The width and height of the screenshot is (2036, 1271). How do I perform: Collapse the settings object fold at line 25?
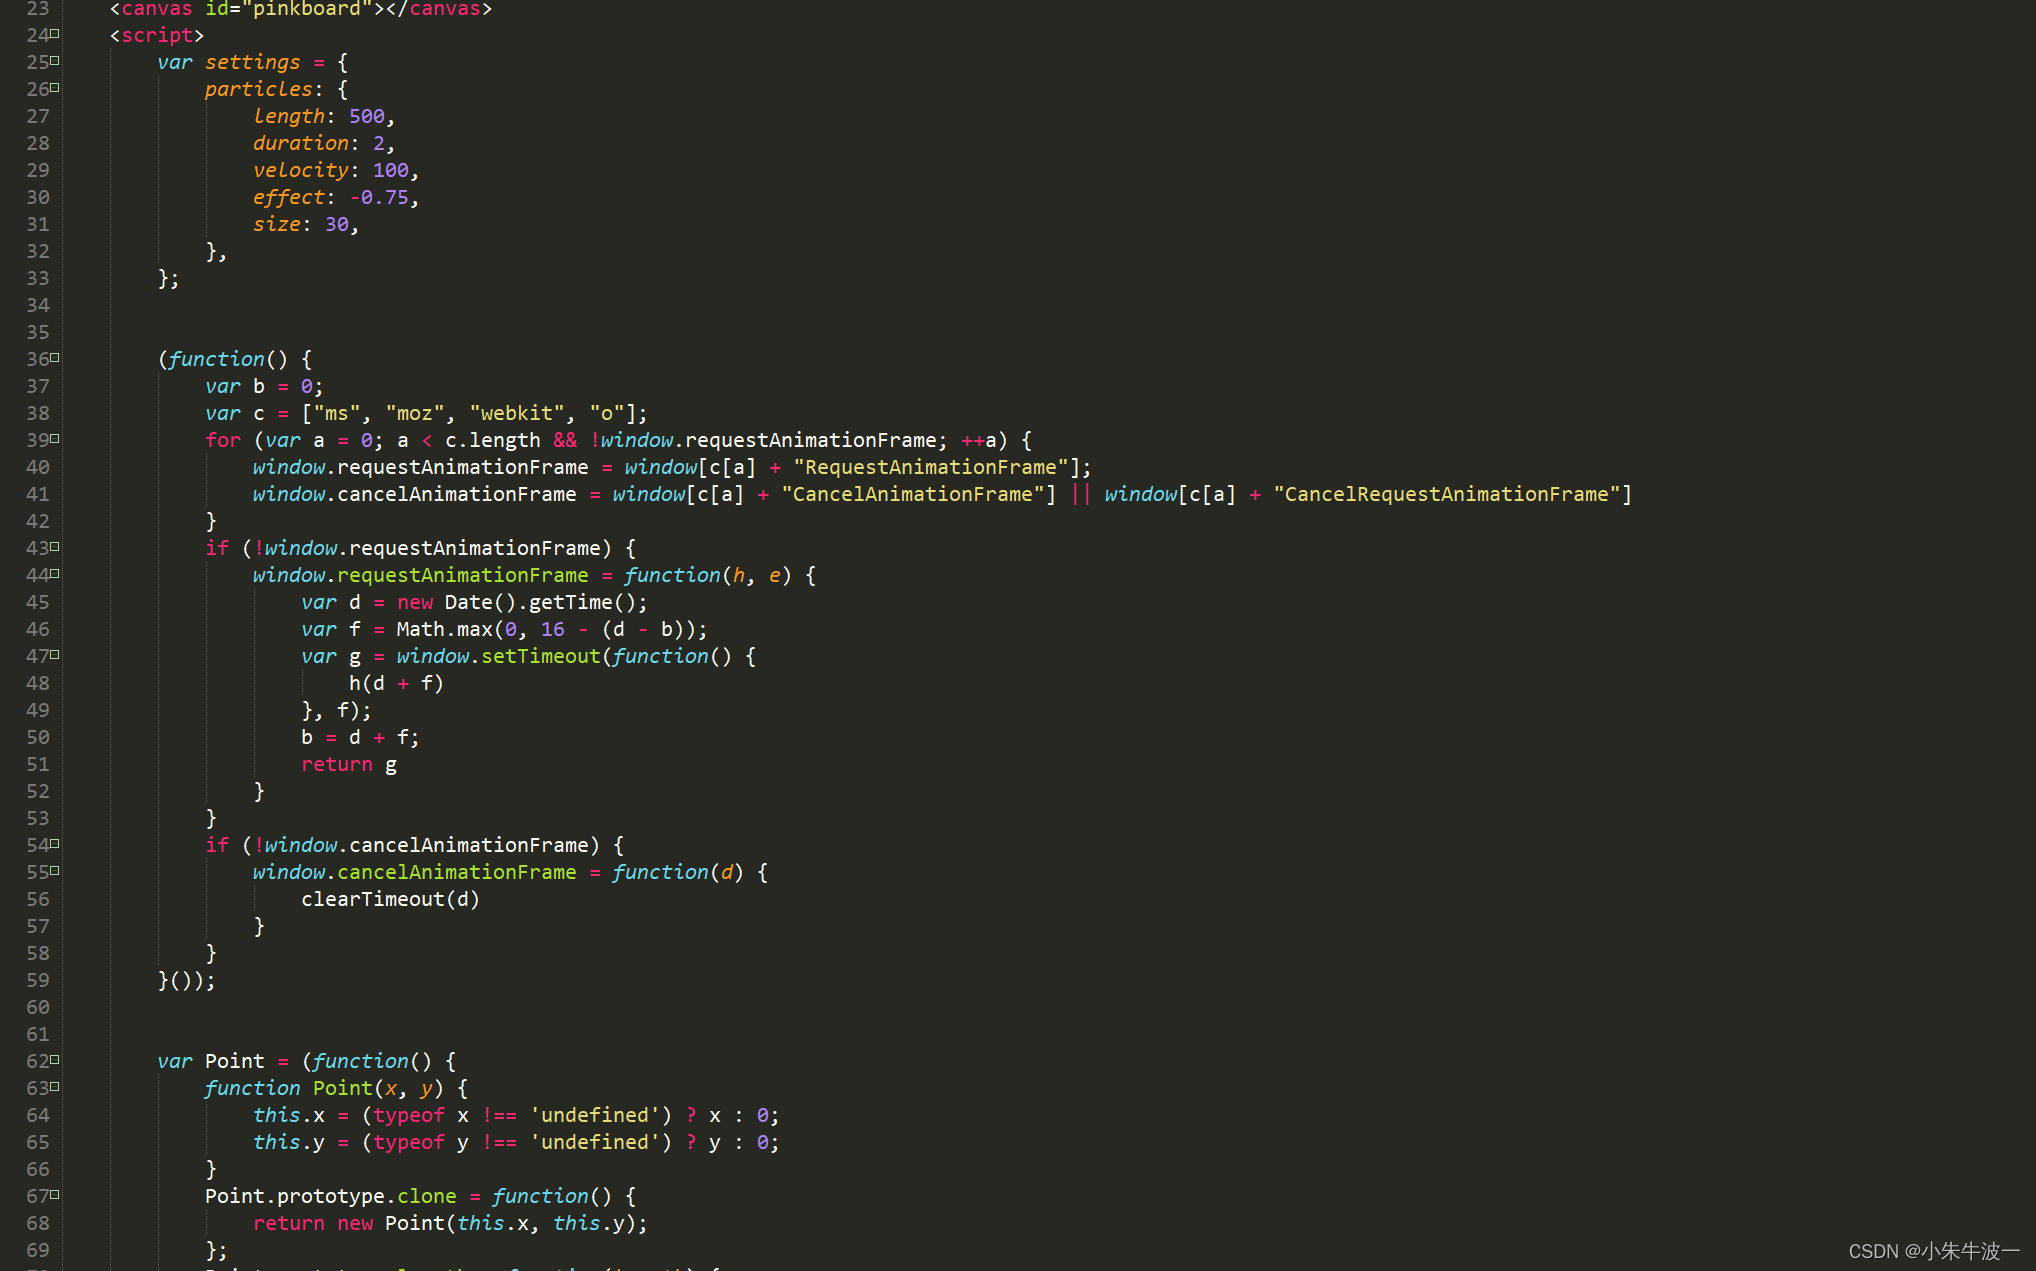55,61
